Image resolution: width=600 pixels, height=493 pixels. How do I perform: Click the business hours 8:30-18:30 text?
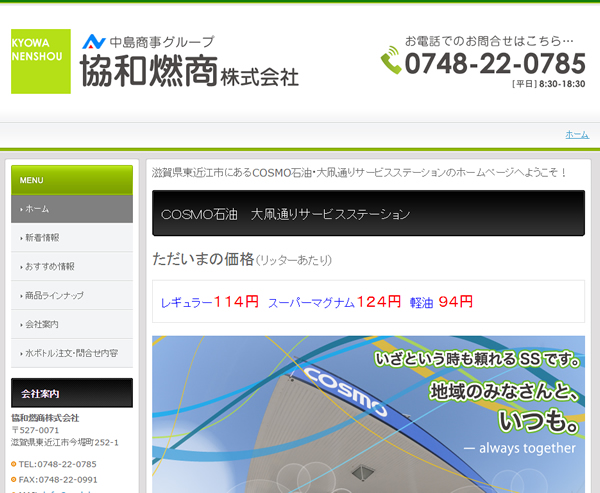point(562,84)
